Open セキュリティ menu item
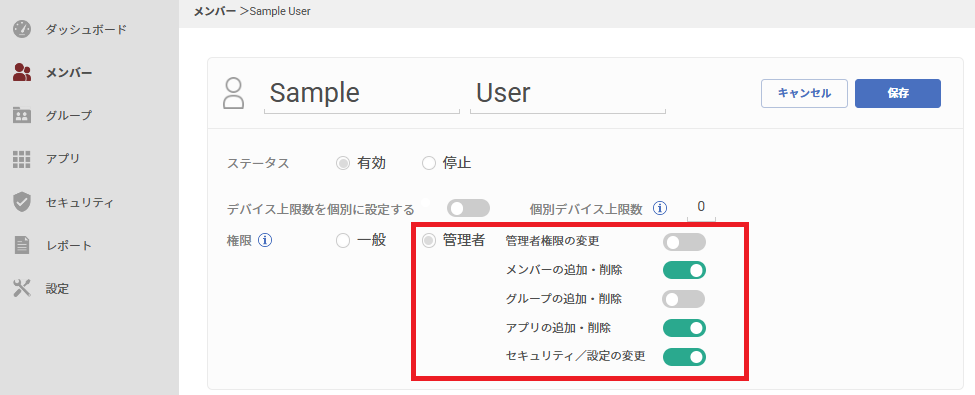The height and width of the screenshot is (395, 975). tap(80, 202)
